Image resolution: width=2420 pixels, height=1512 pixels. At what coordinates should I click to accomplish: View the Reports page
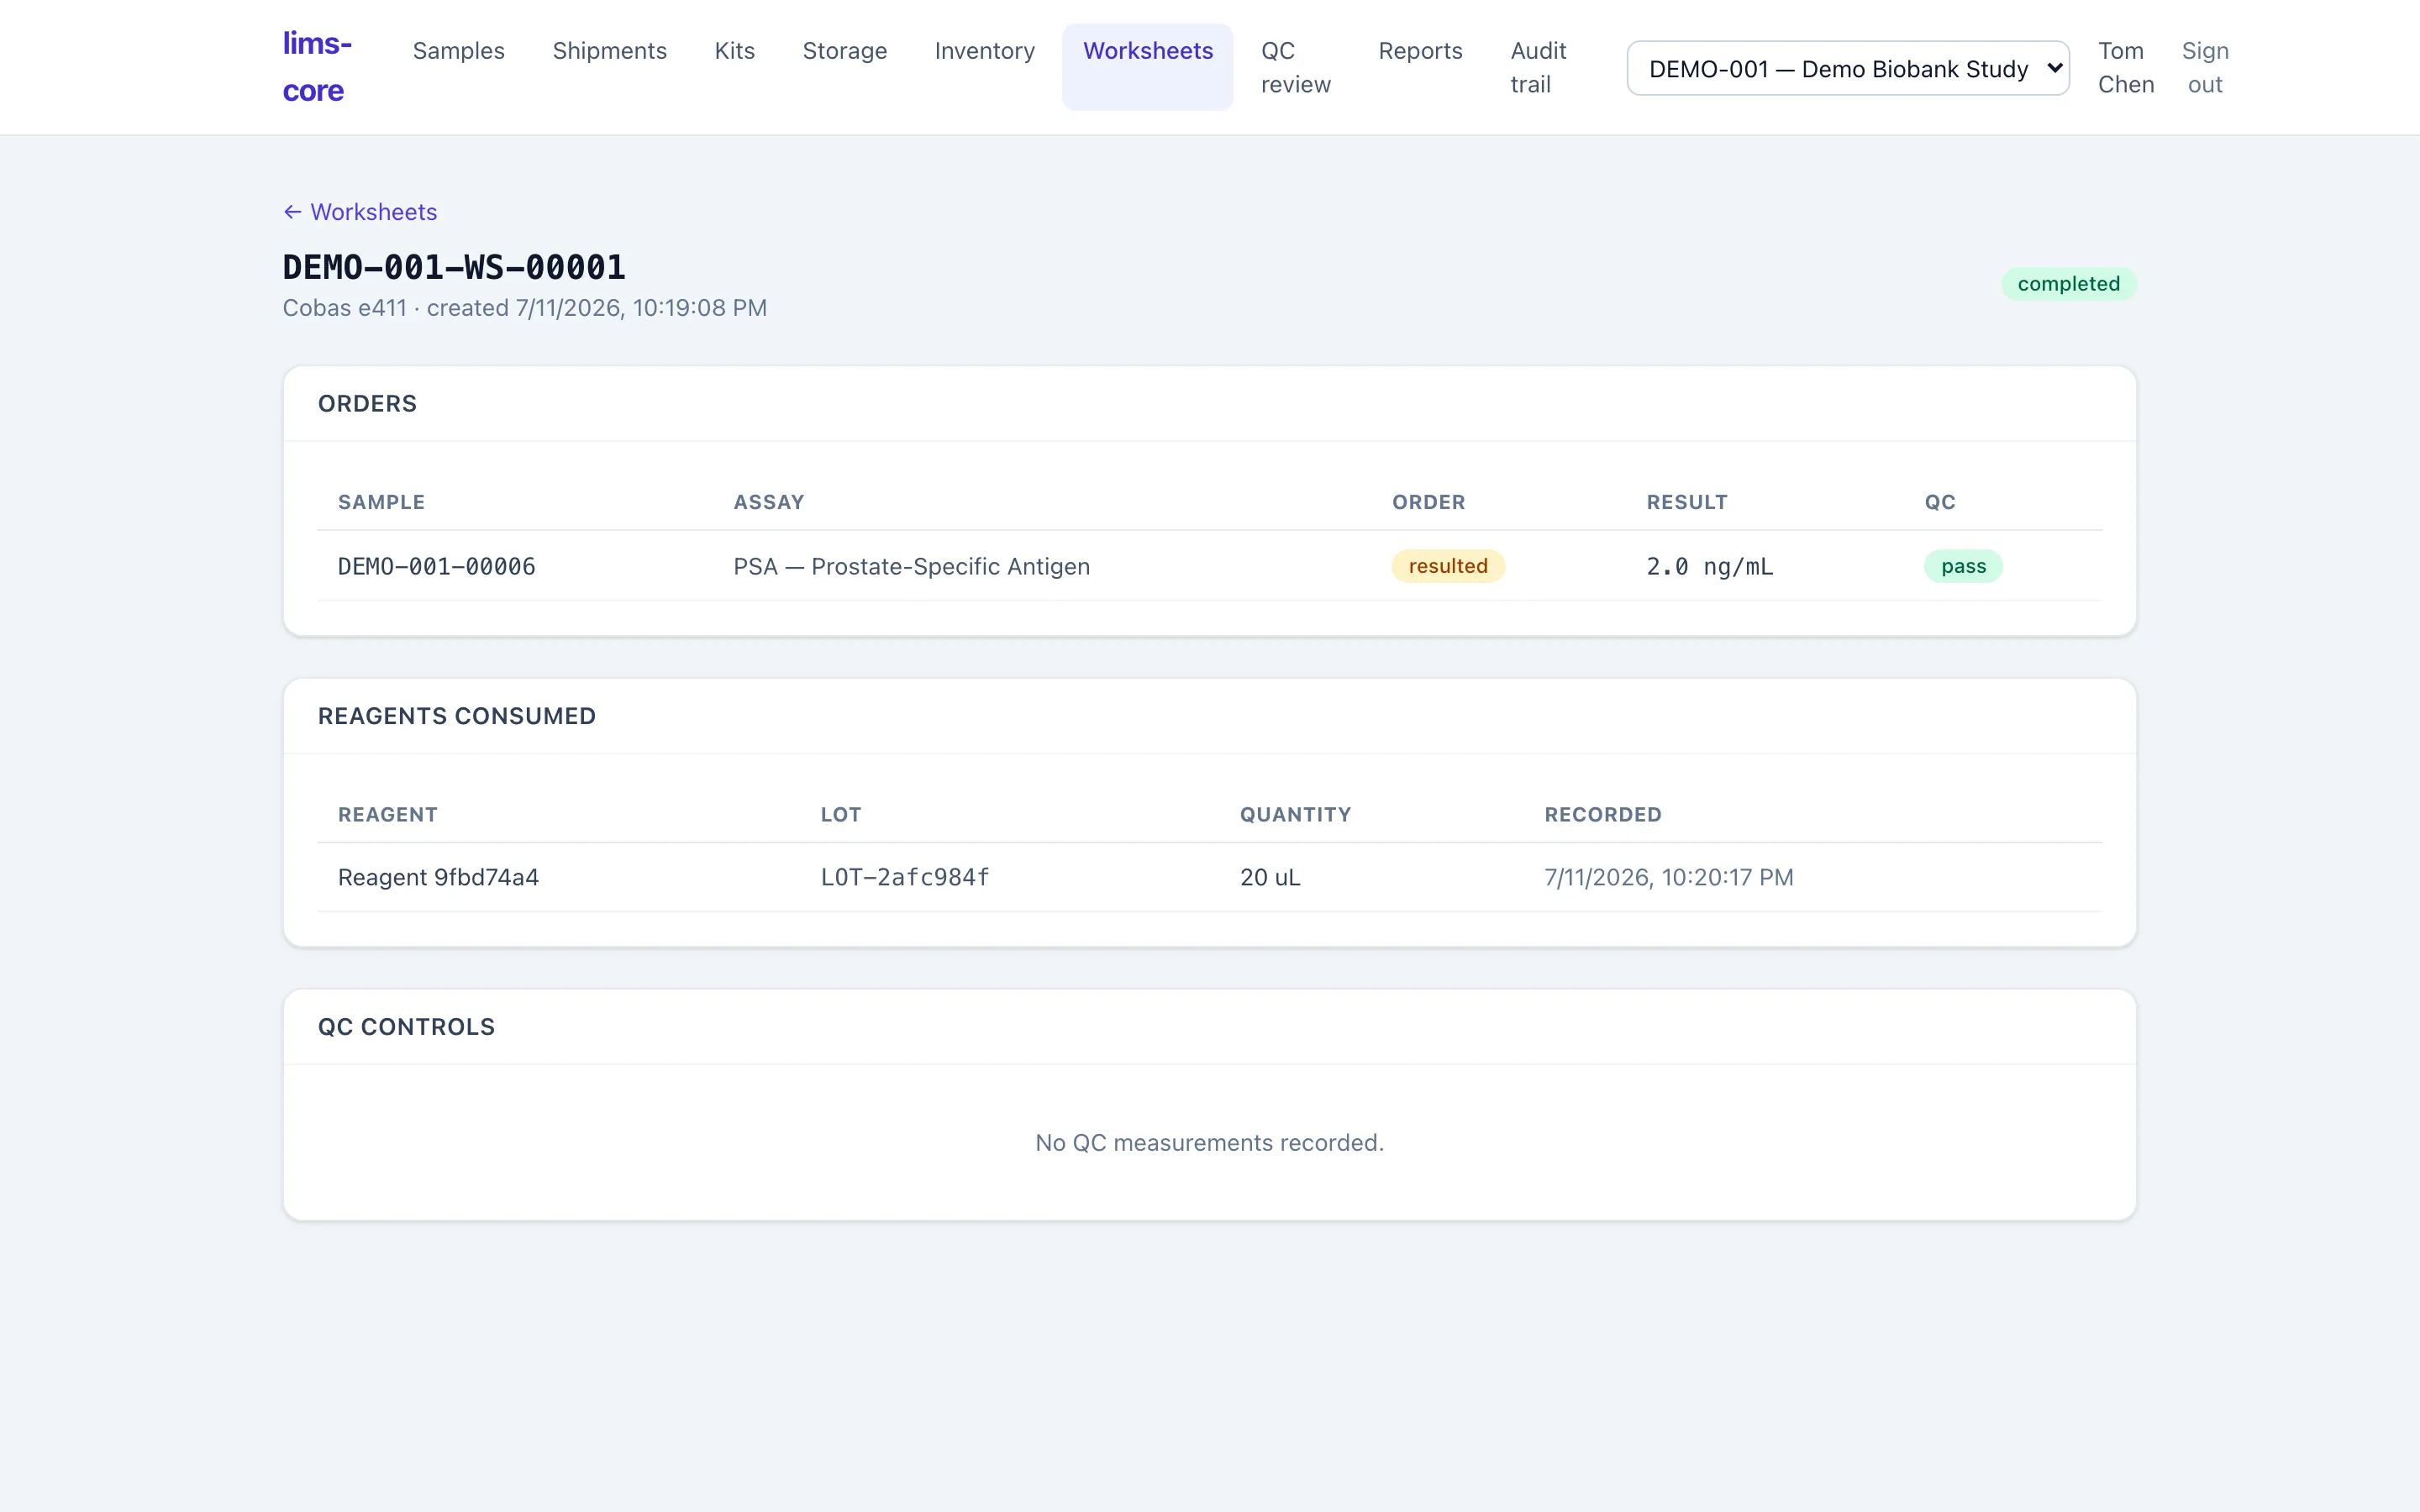(x=1419, y=51)
